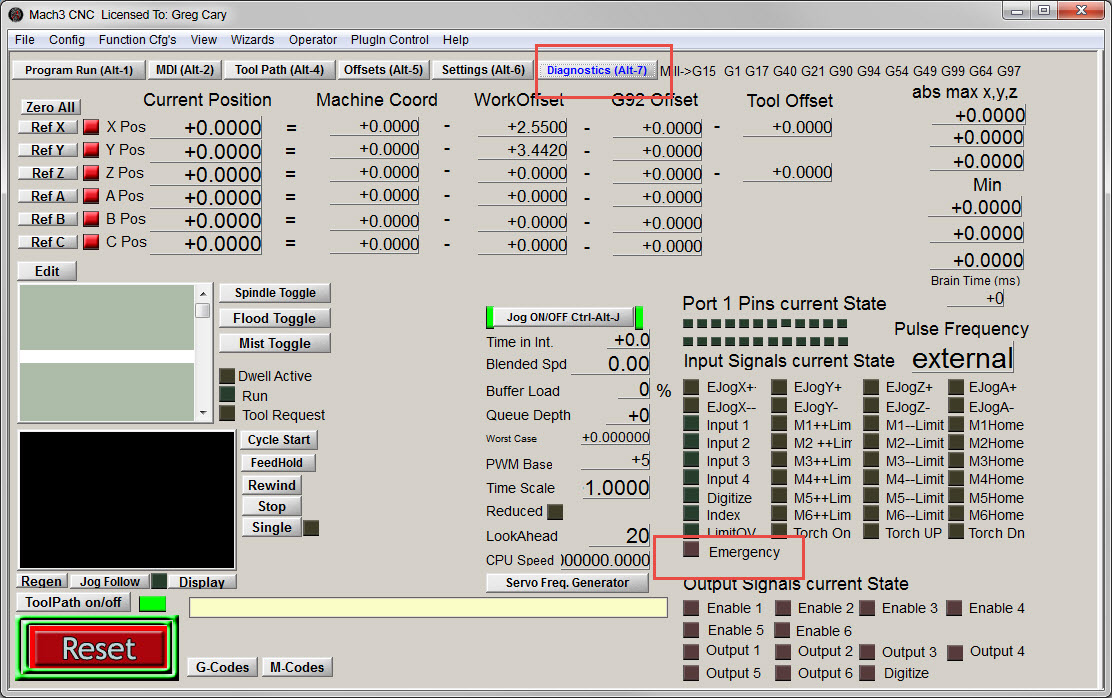This screenshot has width=1112, height=698.
Task: Switch to Program Run (Alt-1) tab
Action: point(79,70)
